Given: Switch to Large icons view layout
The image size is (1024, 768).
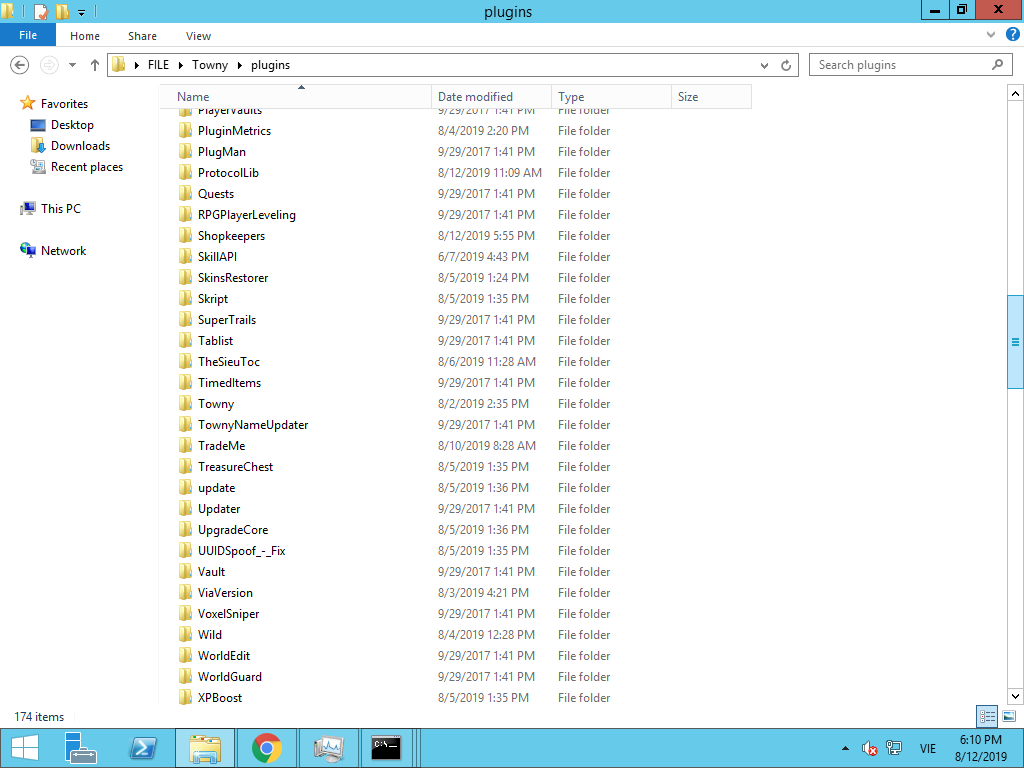Looking at the screenshot, I should click(x=1008, y=716).
